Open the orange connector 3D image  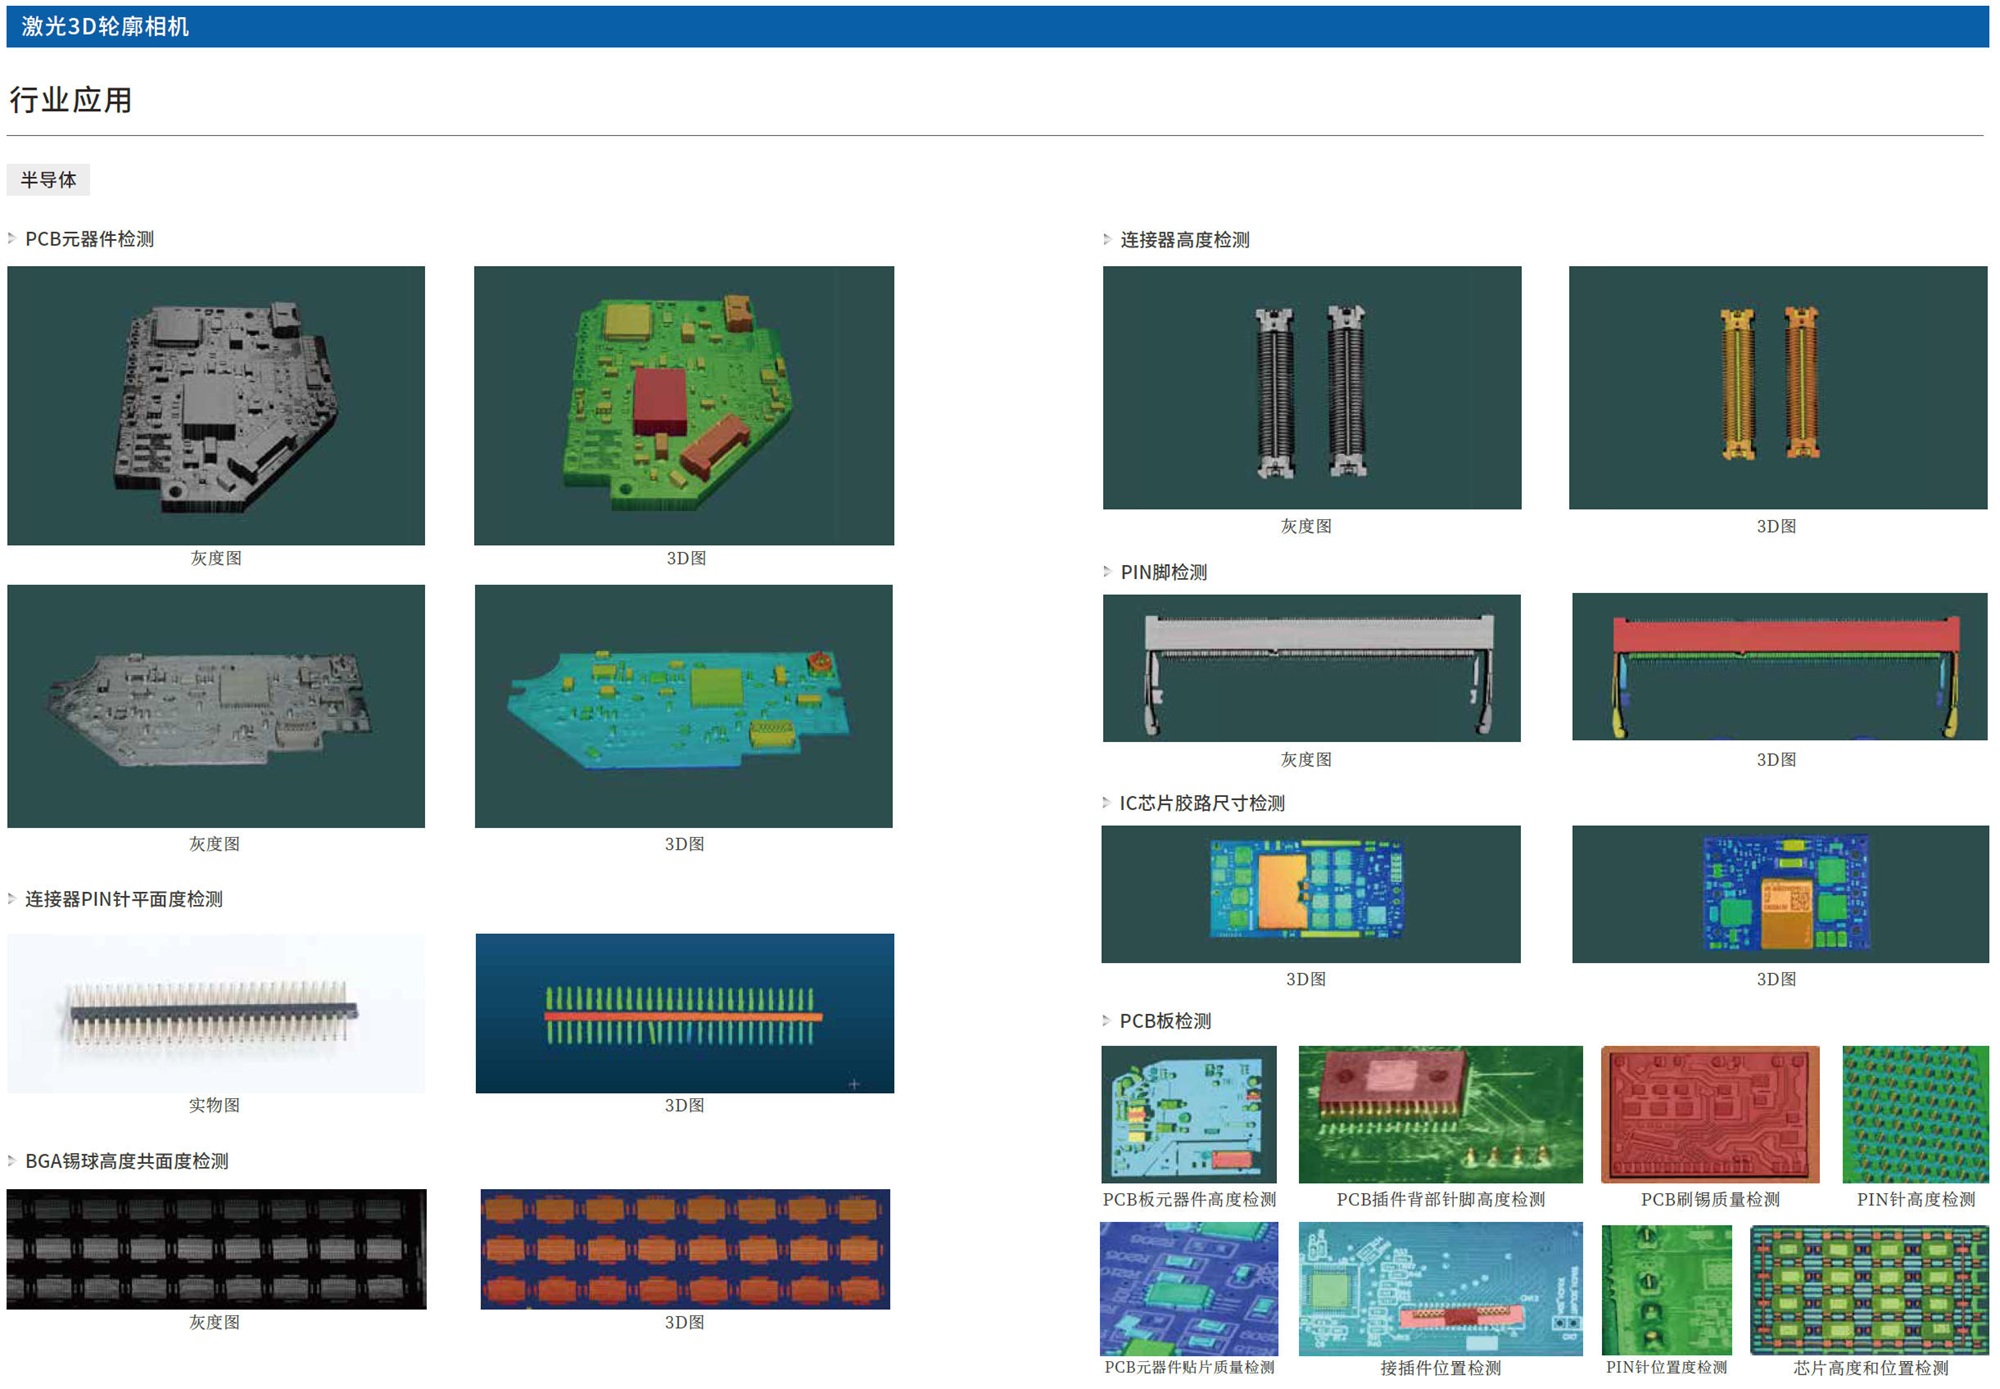[1778, 387]
